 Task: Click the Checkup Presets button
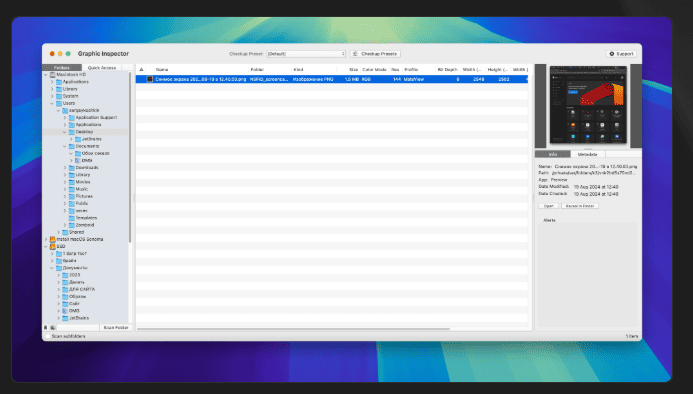[x=375, y=54]
